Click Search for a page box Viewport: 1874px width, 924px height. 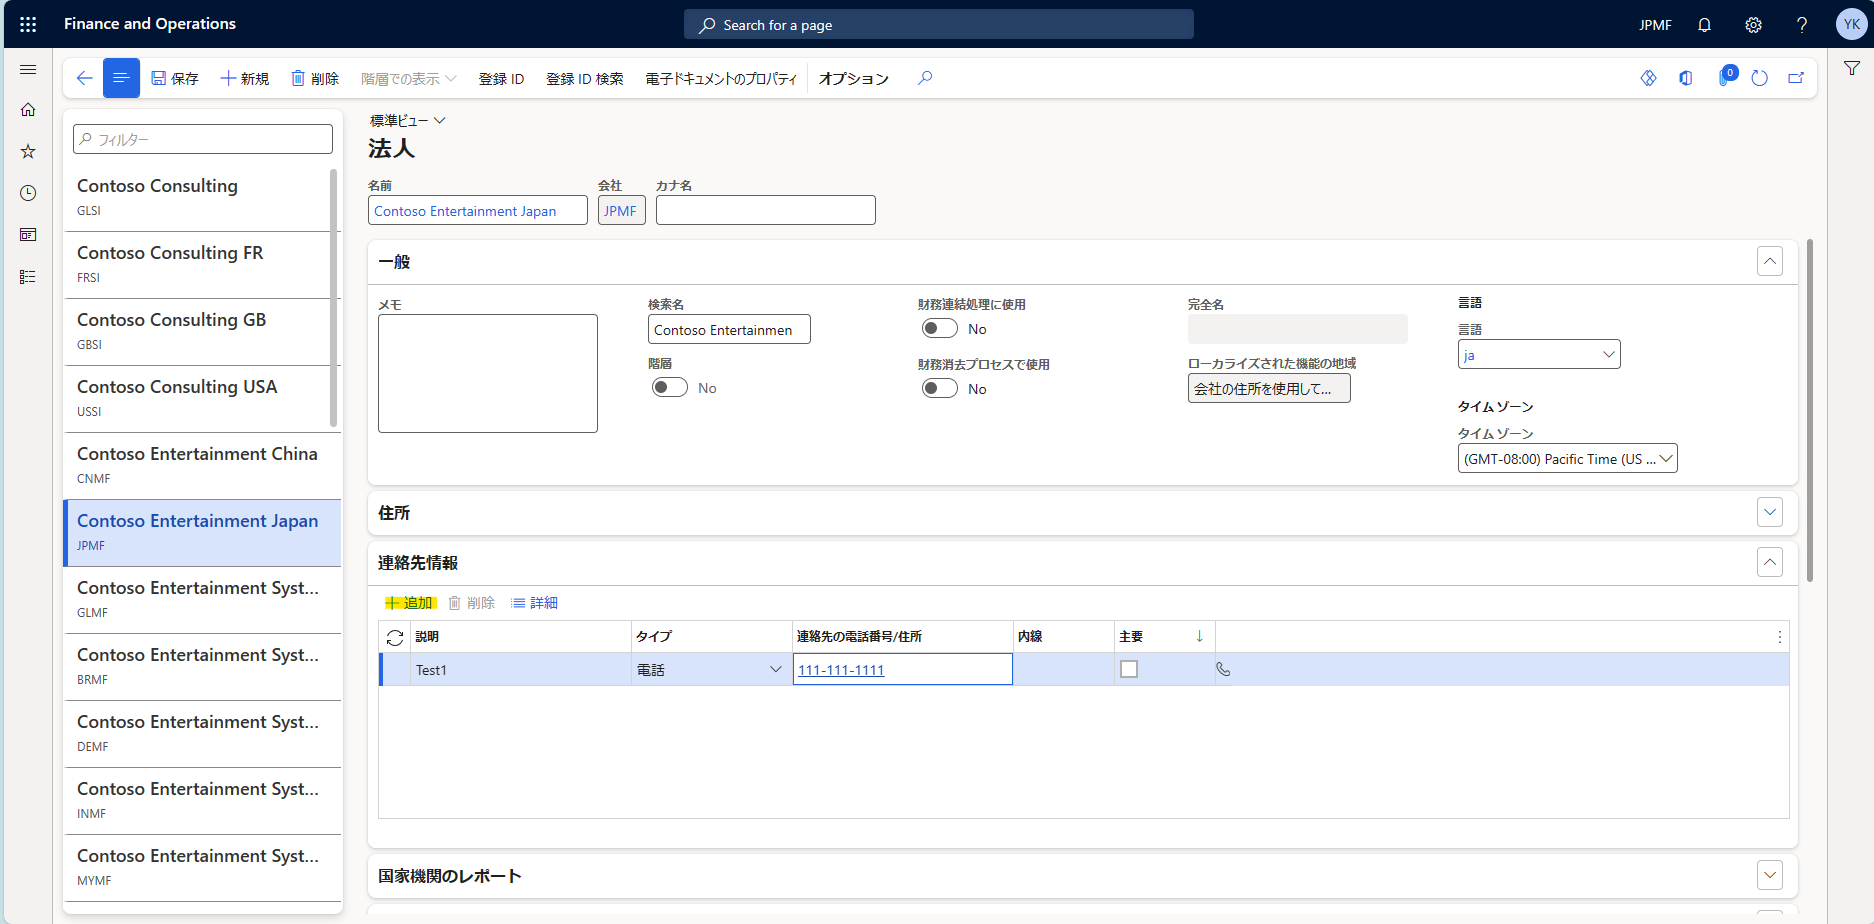pos(939,25)
